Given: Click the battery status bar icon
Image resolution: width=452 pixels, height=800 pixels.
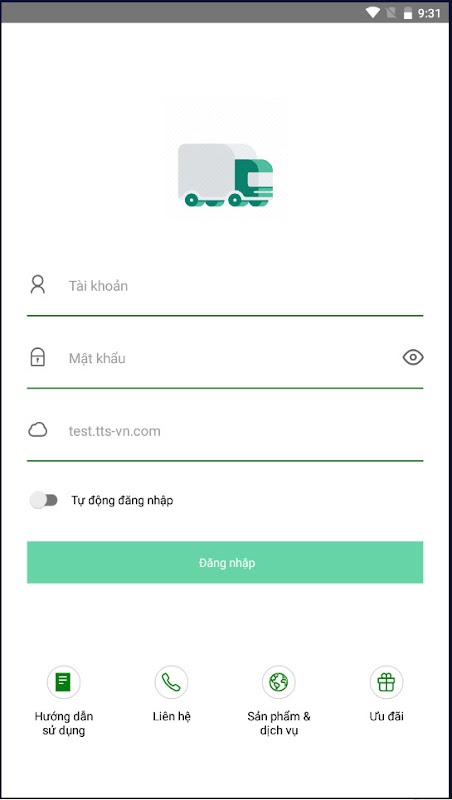Looking at the screenshot, I should pyautogui.click(x=408, y=13).
